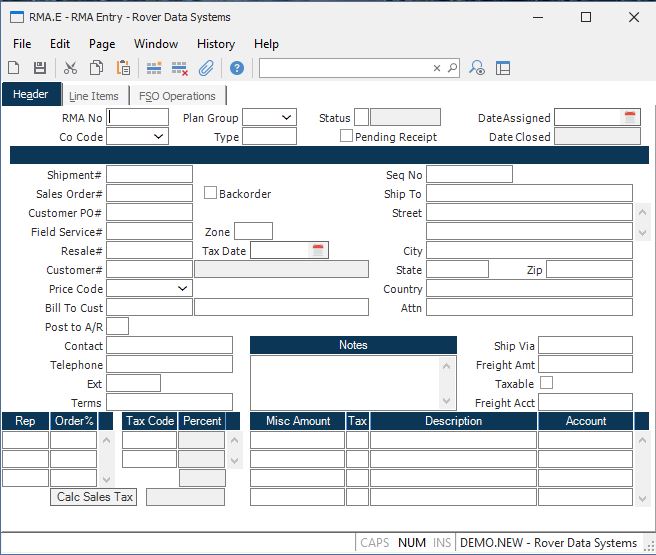The height and width of the screenshot is (555, 656).
Task: Click the Paste clipboard icon
Action: (123, 68)
